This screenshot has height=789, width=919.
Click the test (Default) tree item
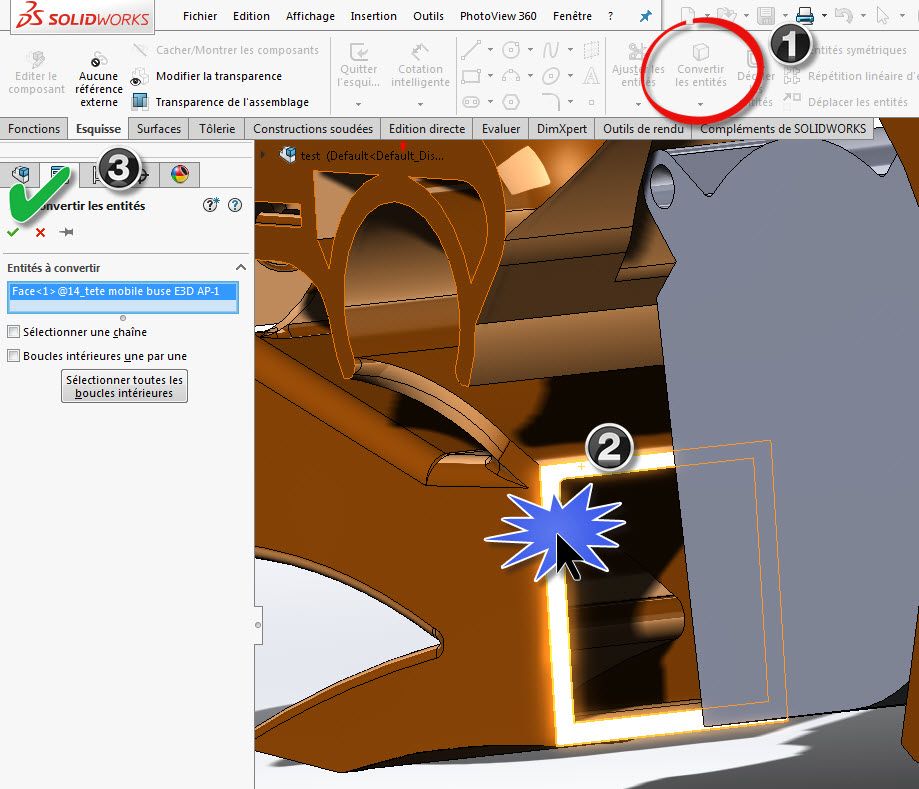tap(362, 155)
